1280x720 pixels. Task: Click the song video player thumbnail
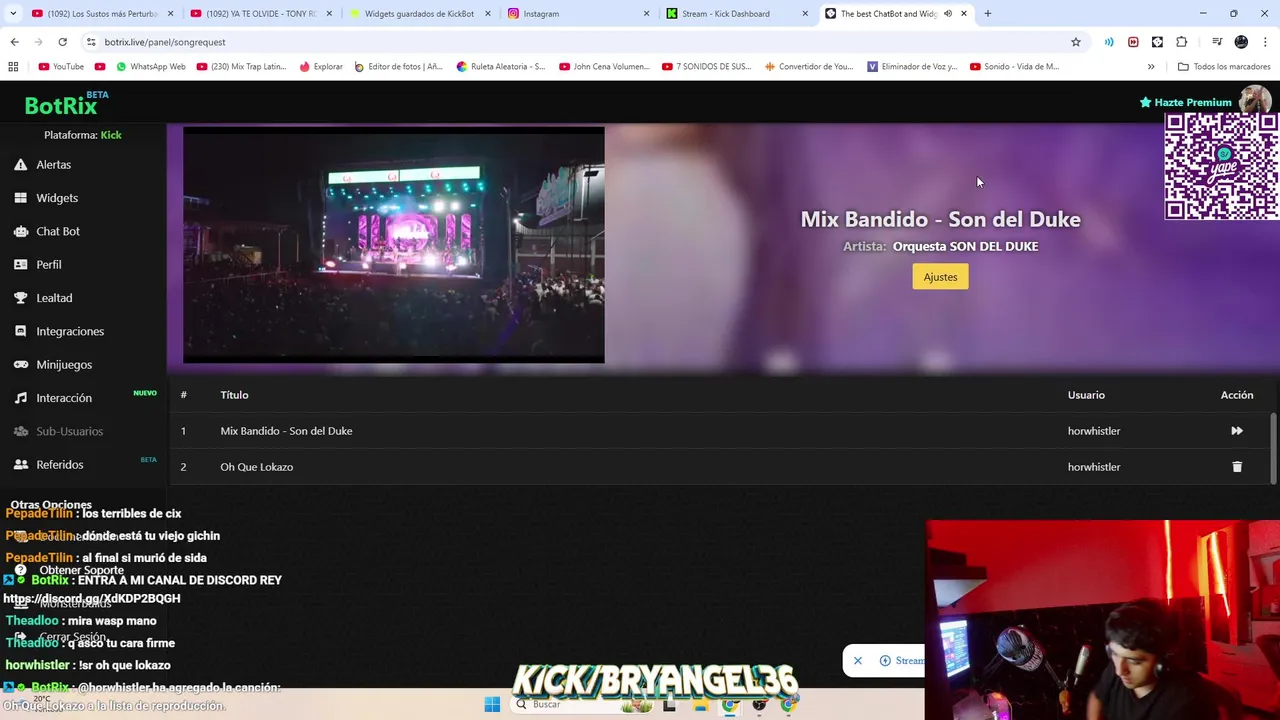394,245
